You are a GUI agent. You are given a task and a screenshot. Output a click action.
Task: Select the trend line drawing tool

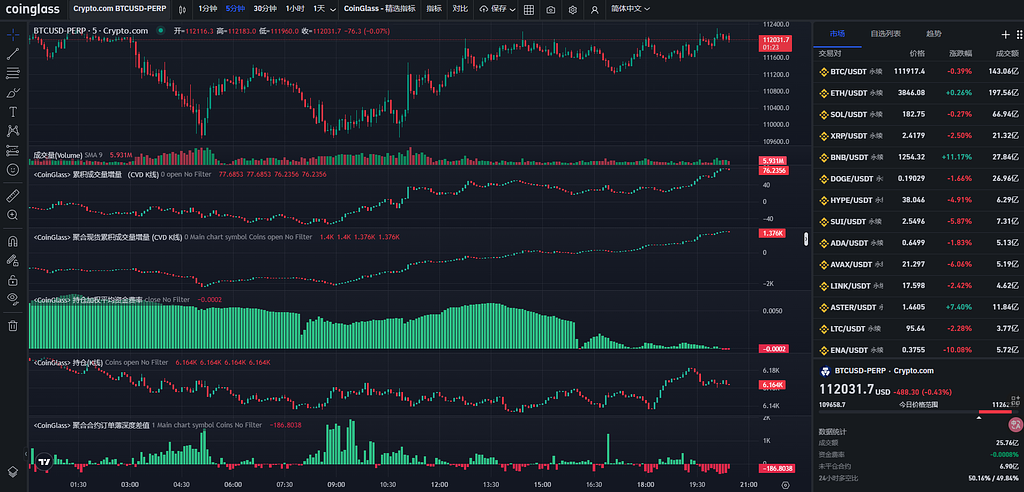[x=13, y=54]
